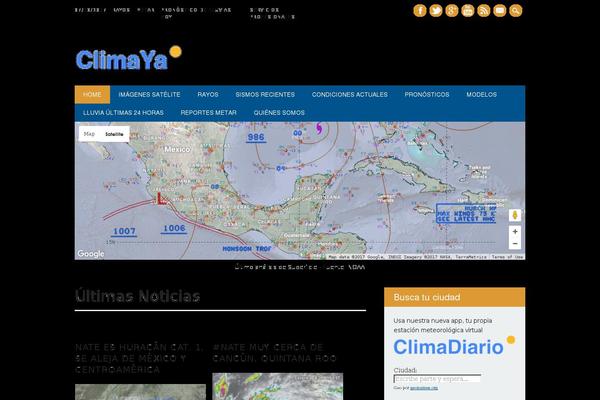Click the 1006 pressure label on map
Viewport: 600px width, 400px height.
174,229
